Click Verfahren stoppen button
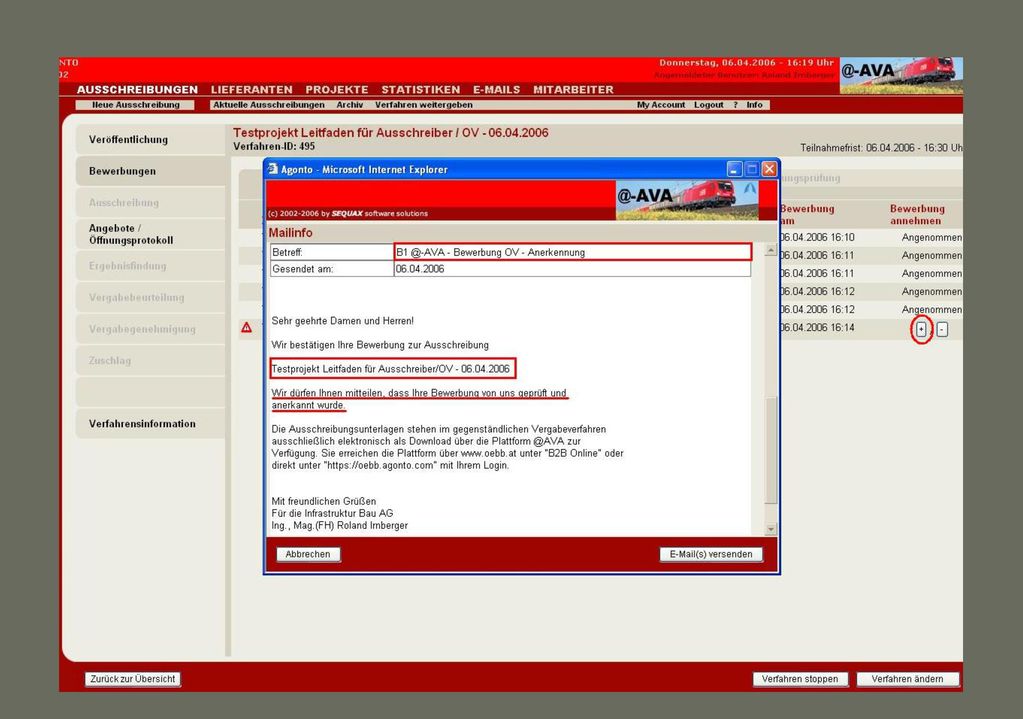 800,679
